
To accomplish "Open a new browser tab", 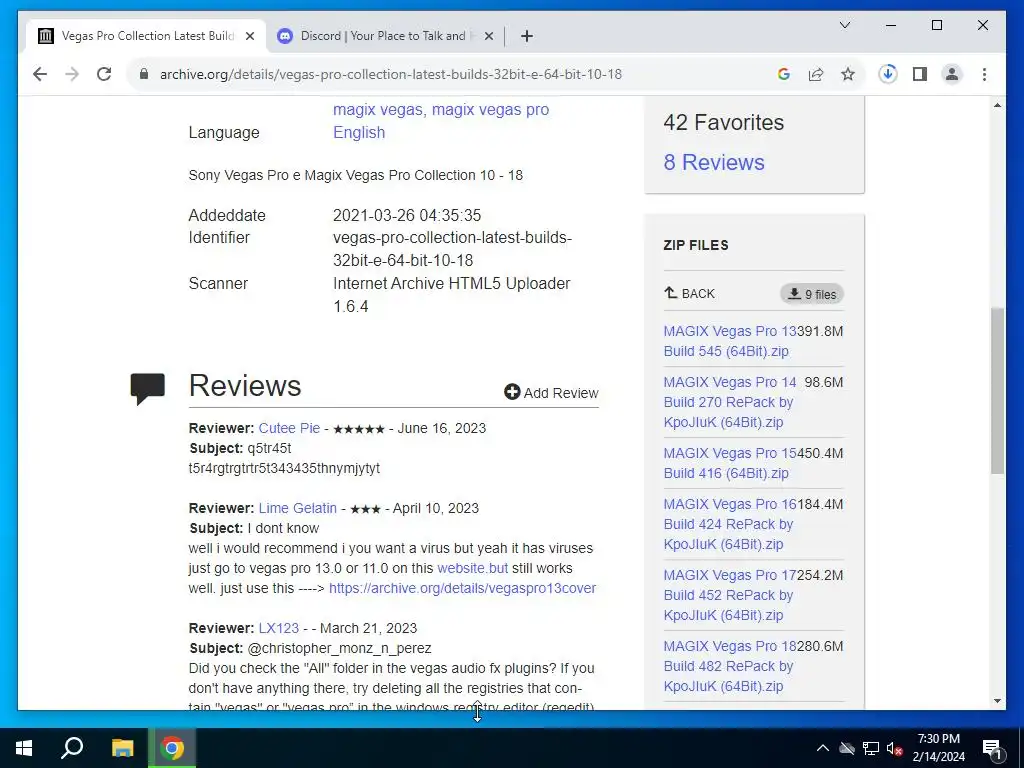I will click(527, 36).
